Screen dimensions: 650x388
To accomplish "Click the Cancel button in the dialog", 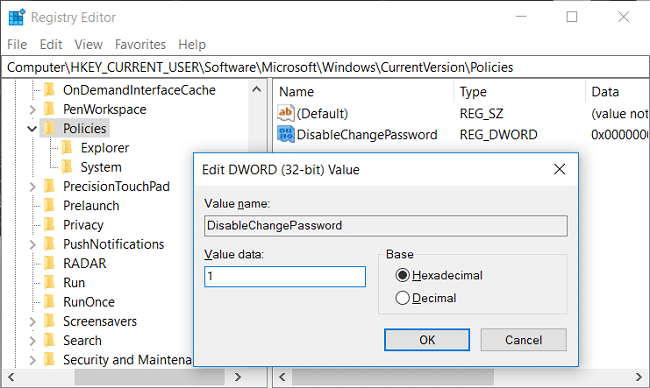I will 524,340.
